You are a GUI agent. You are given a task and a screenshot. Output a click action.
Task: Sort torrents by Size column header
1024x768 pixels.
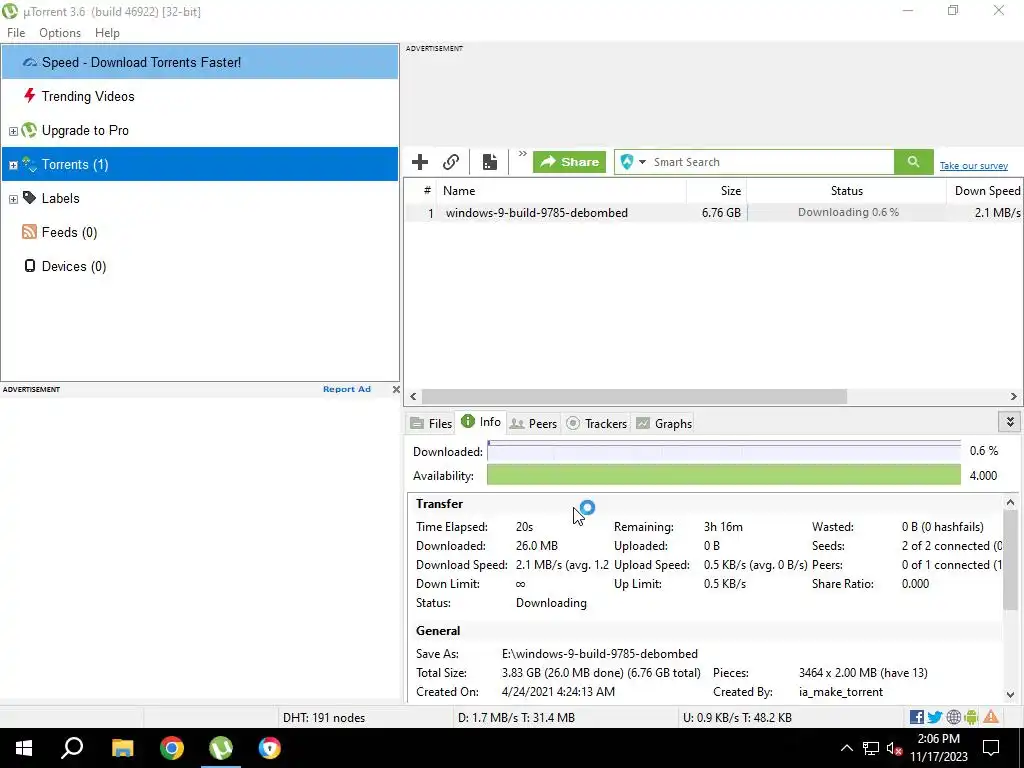pyautogui.click(x=716, y=191)
